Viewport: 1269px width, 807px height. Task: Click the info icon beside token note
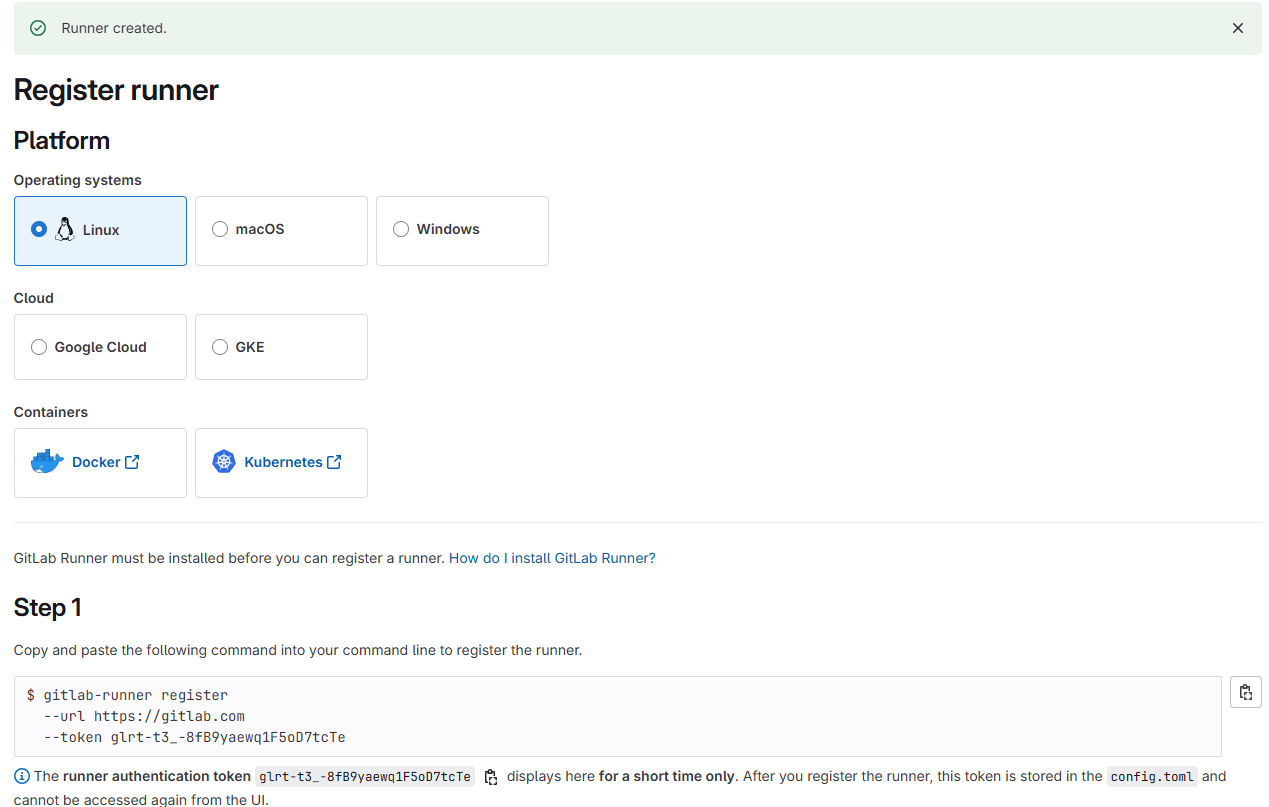click(22, 777)
